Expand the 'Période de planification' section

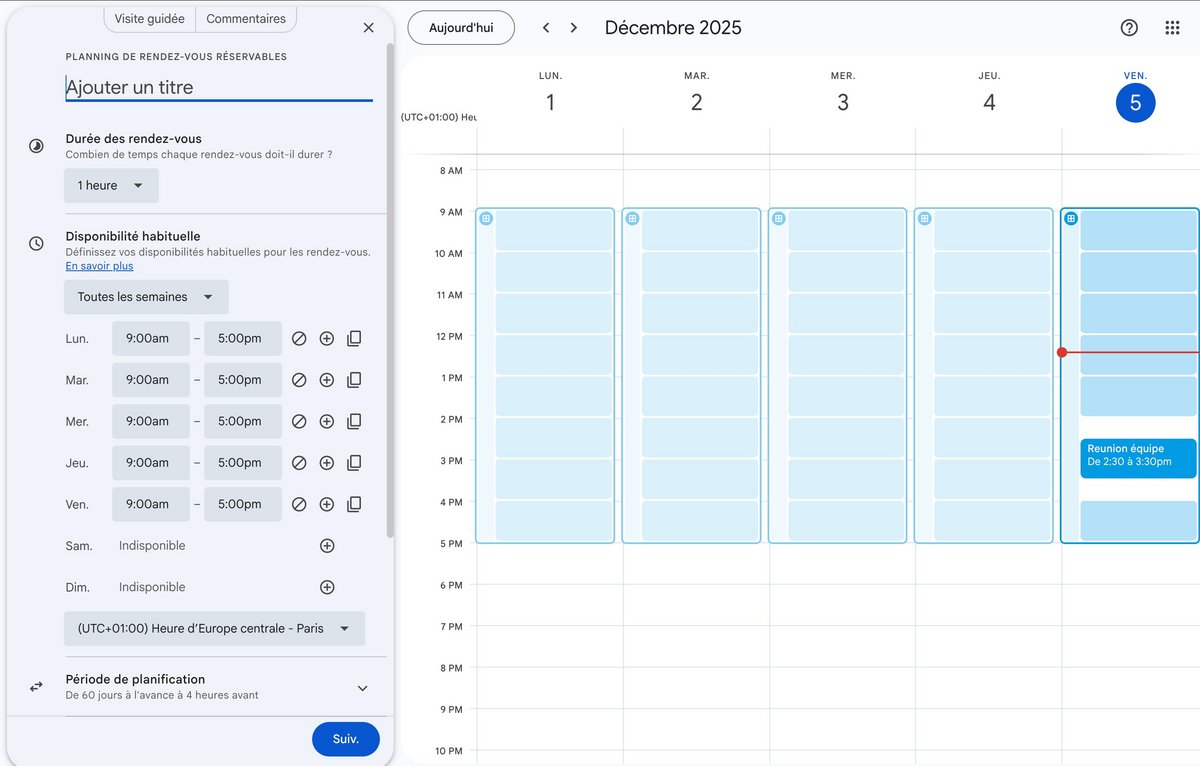point(362,688)
